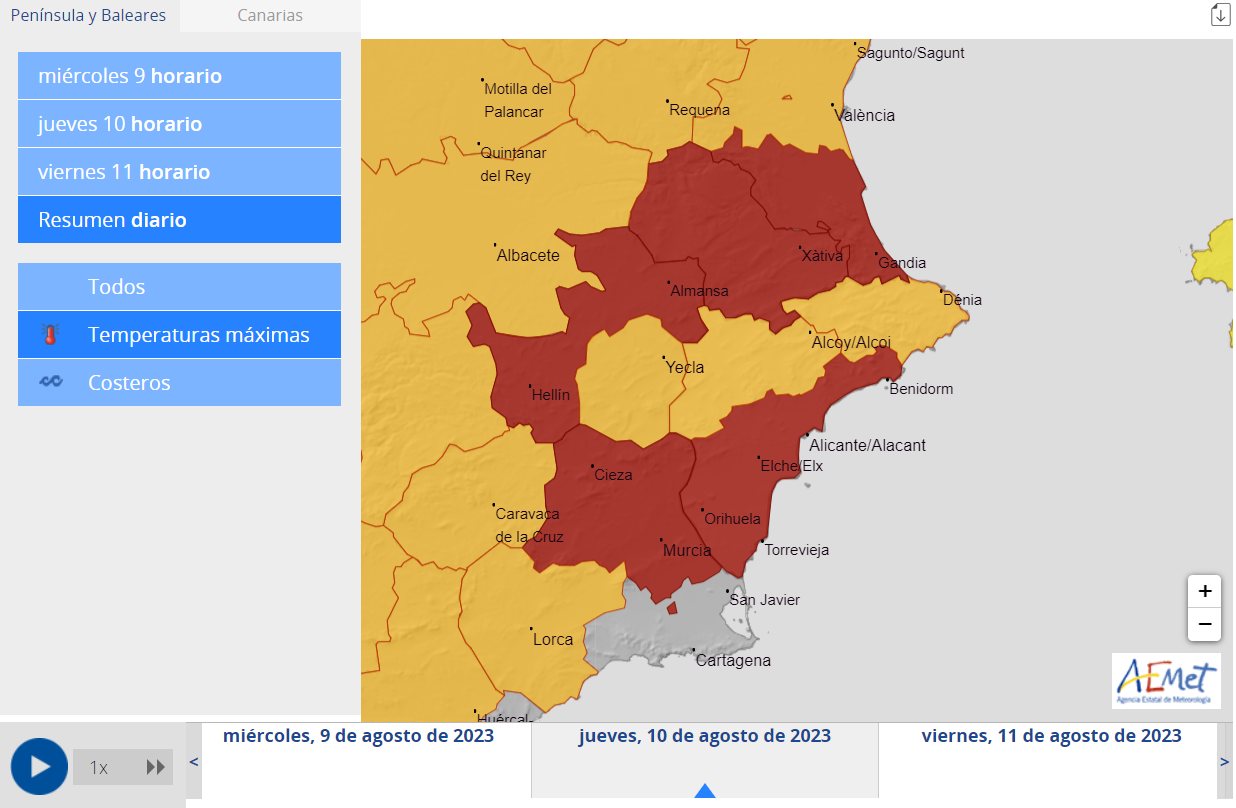Select the thermometer Temperaturas máximas filter
This screenshot has width=1236, height=808.
(179, 335)
